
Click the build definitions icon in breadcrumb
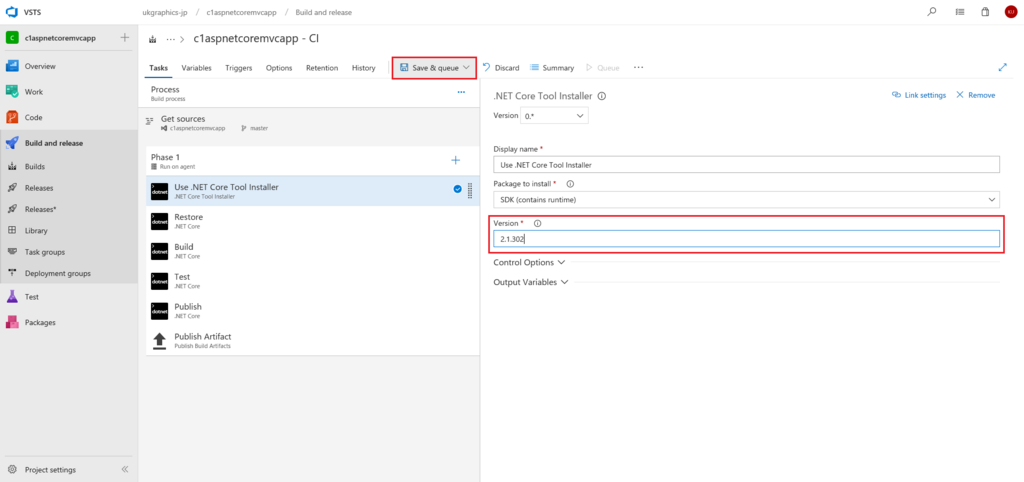153,39
